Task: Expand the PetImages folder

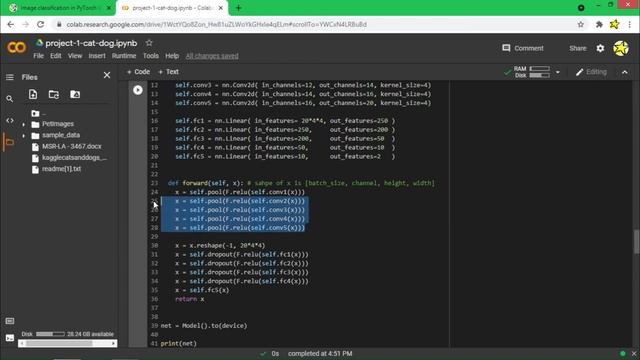Action: [23, 124]
